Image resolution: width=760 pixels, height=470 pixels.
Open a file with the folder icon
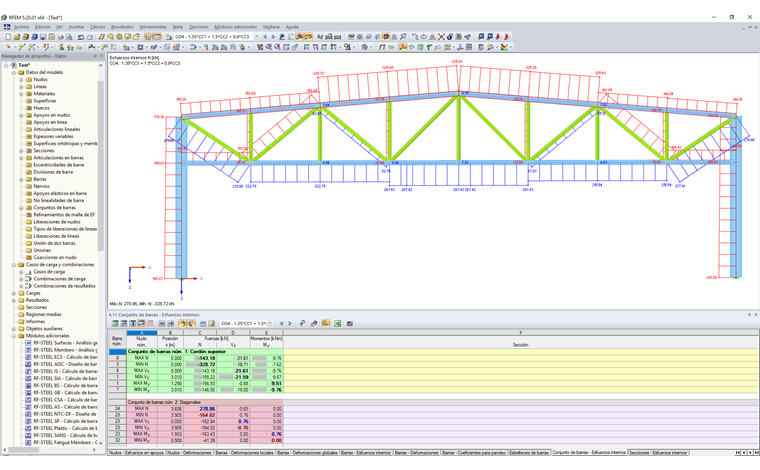(17, 37)
